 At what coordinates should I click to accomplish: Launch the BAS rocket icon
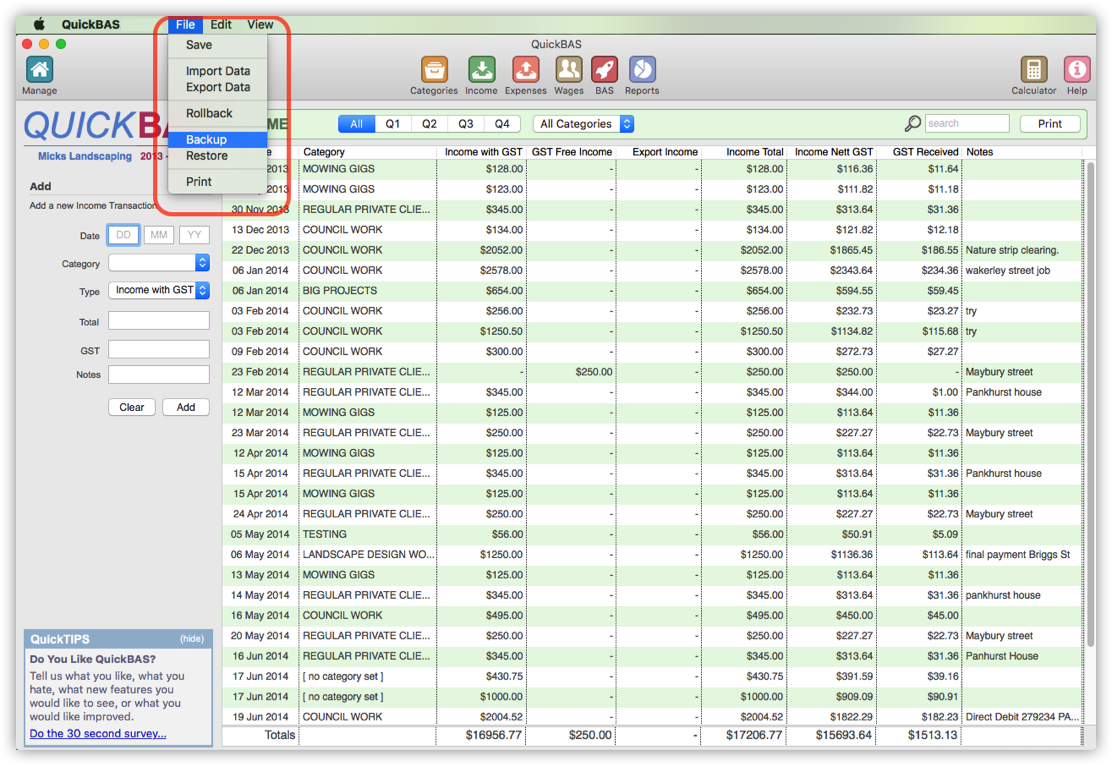pyautogui.click(x=605, y=68)
